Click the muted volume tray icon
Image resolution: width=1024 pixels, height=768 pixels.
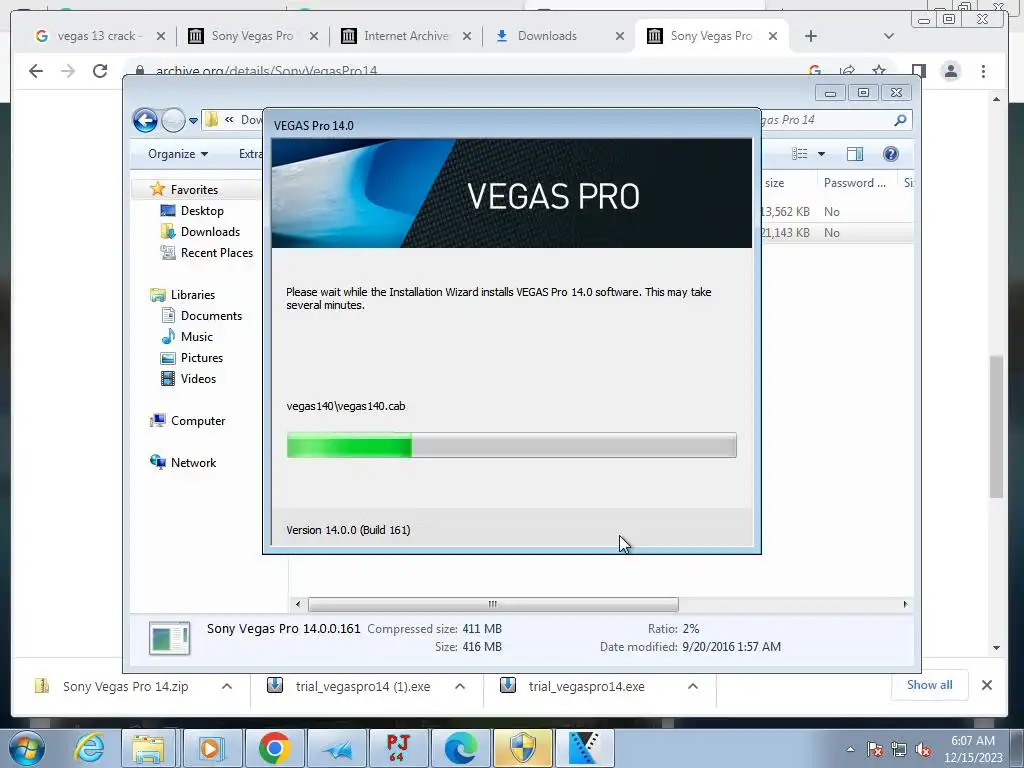pyautogui.click(x=923, y=750)
